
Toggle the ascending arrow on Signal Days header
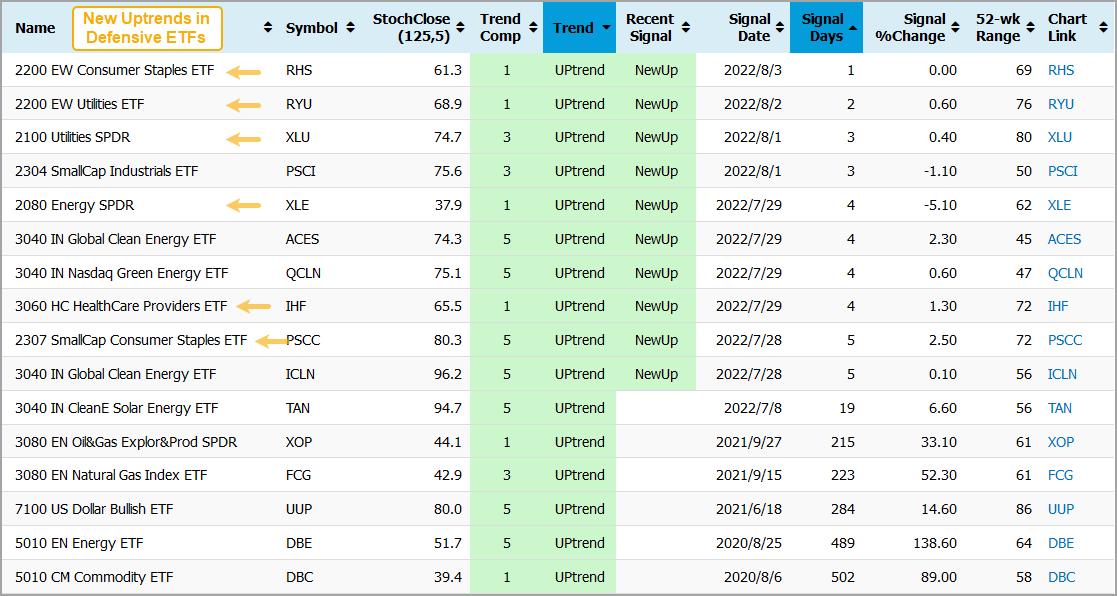(x=852, y=27)
